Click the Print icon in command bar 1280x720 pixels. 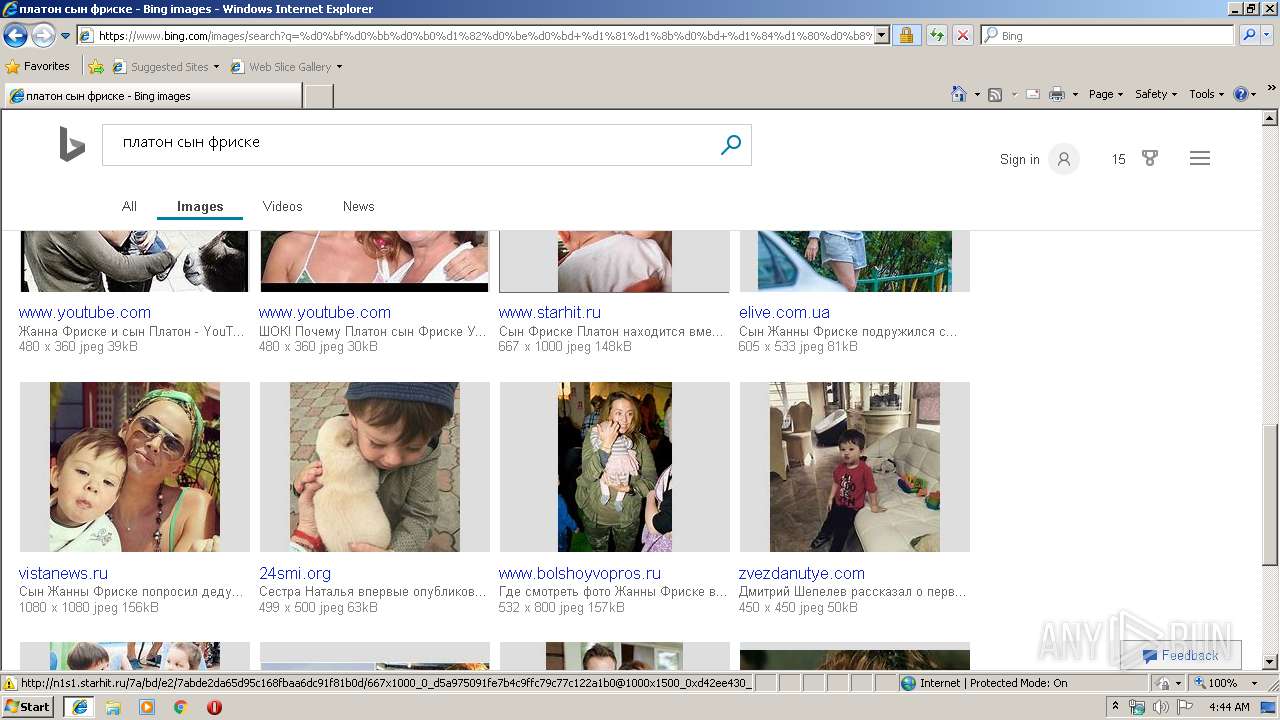coord(1057,94)
